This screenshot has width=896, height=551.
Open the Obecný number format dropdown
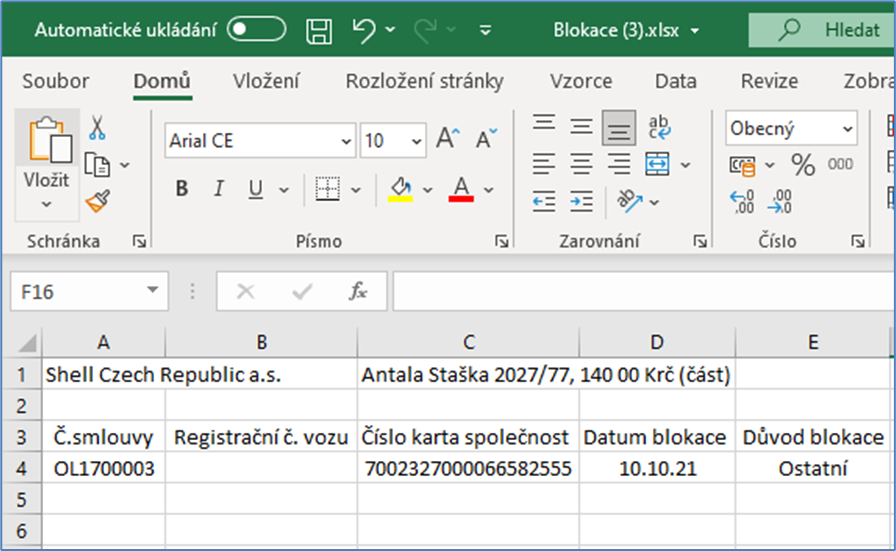point(848,129)
